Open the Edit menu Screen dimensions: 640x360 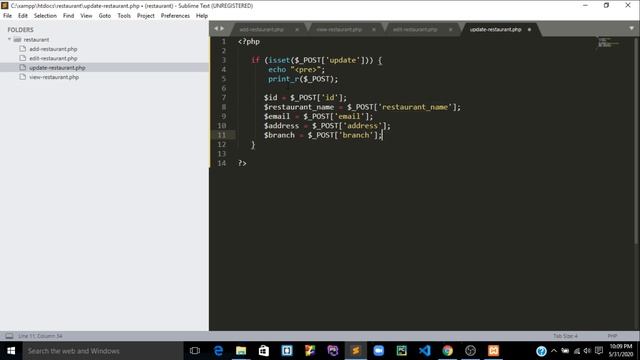pyautogui.click(x=23, y=16)
